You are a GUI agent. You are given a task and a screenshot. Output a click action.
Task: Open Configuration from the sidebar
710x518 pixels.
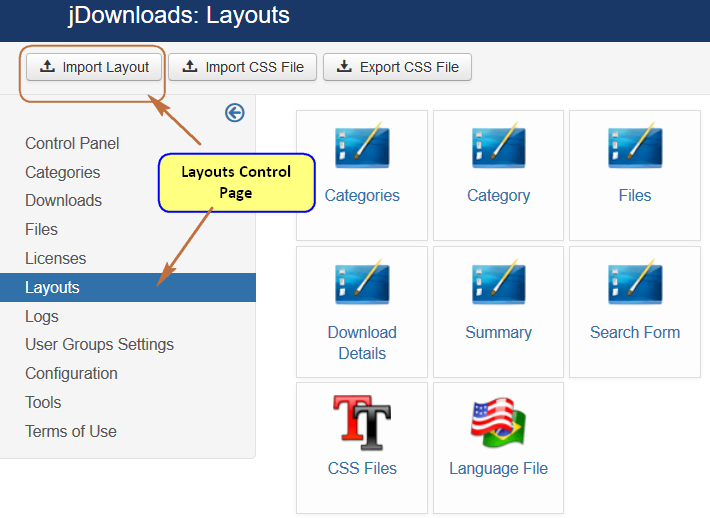coord(71,374)
